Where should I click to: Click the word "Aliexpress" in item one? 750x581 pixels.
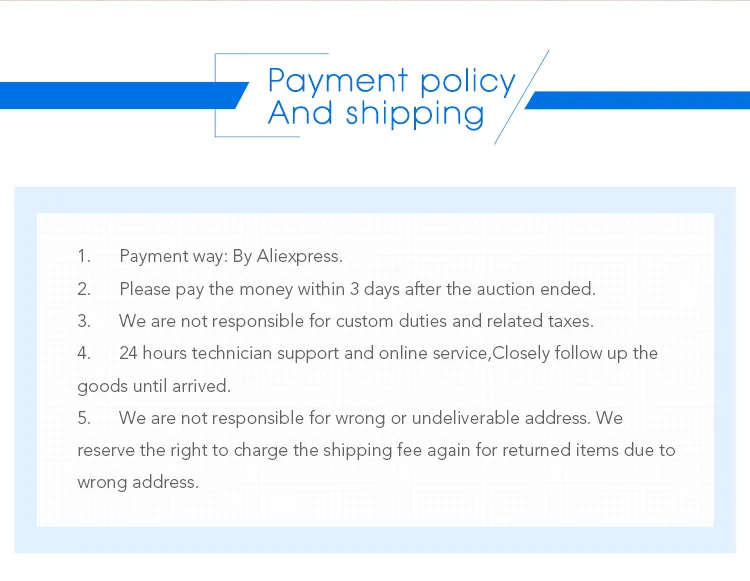click(x=298, y=257)
